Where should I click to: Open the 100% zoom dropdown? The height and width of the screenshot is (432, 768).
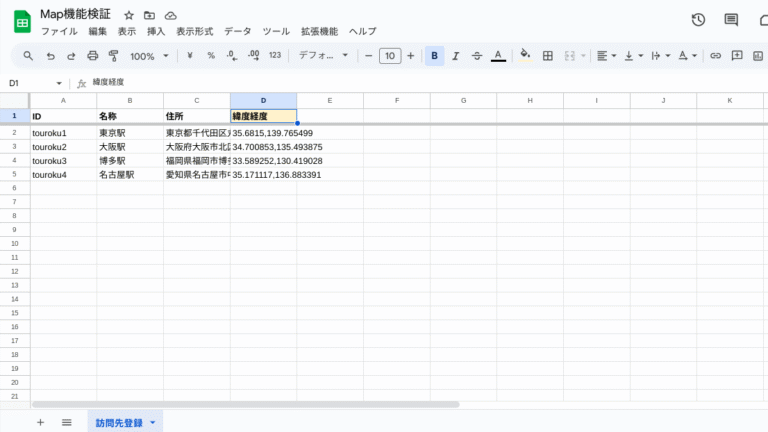[149, 56]
